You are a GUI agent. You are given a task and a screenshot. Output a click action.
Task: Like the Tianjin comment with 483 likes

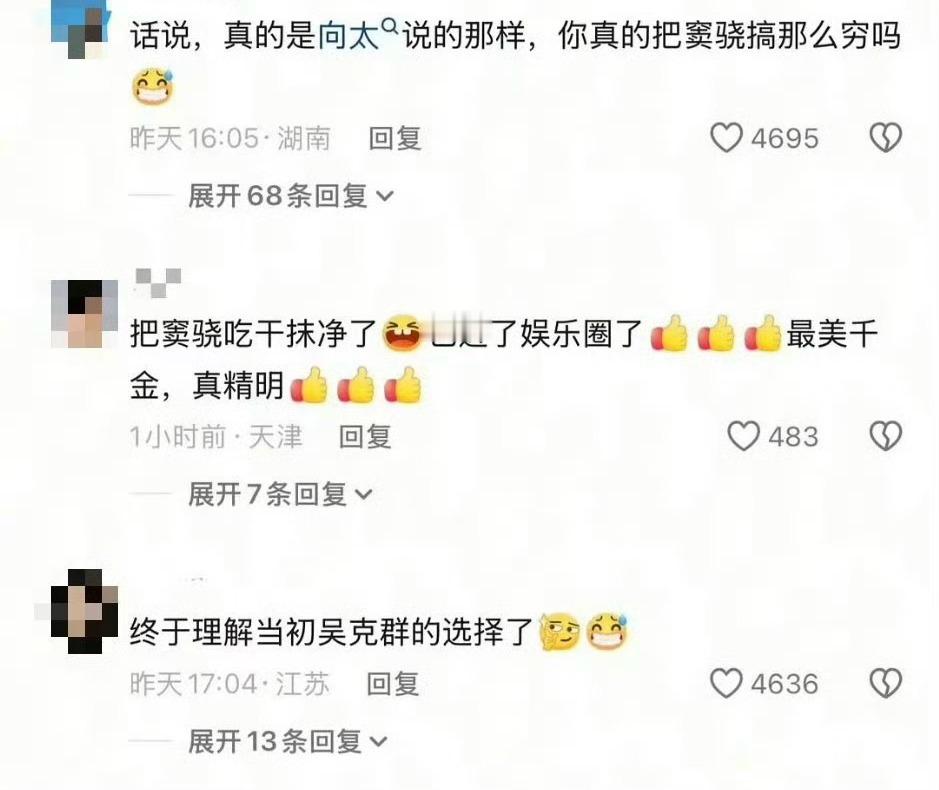click(743, 435)
